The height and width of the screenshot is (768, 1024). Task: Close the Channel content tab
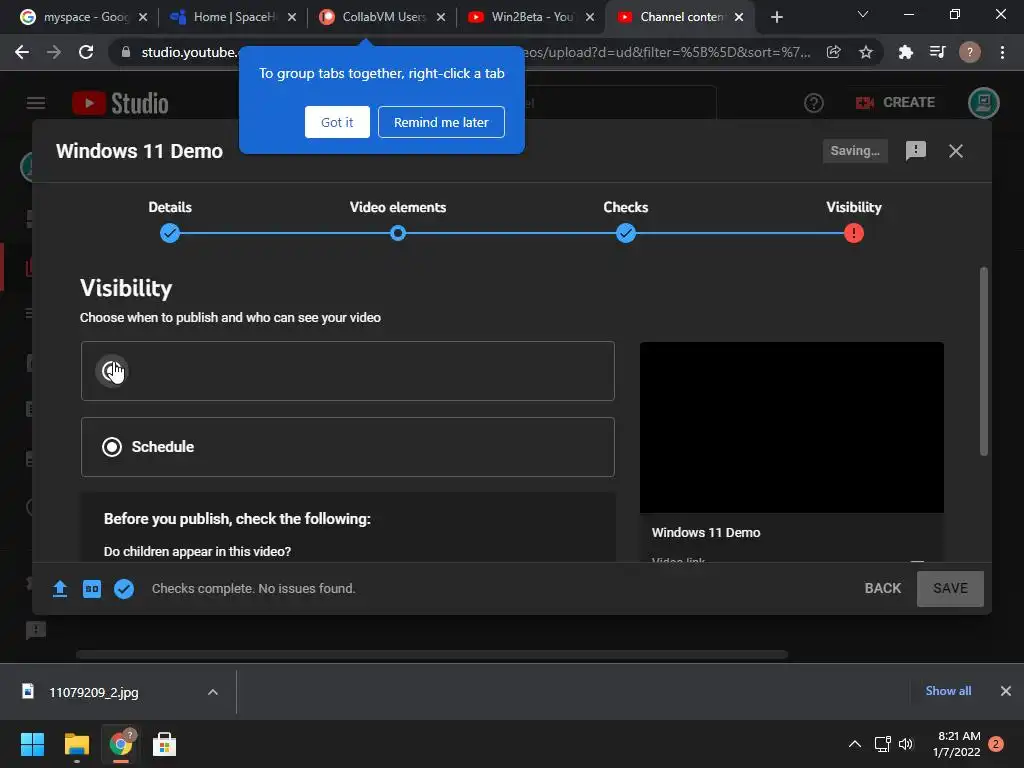pyautogui.click(x=739, y=17)
